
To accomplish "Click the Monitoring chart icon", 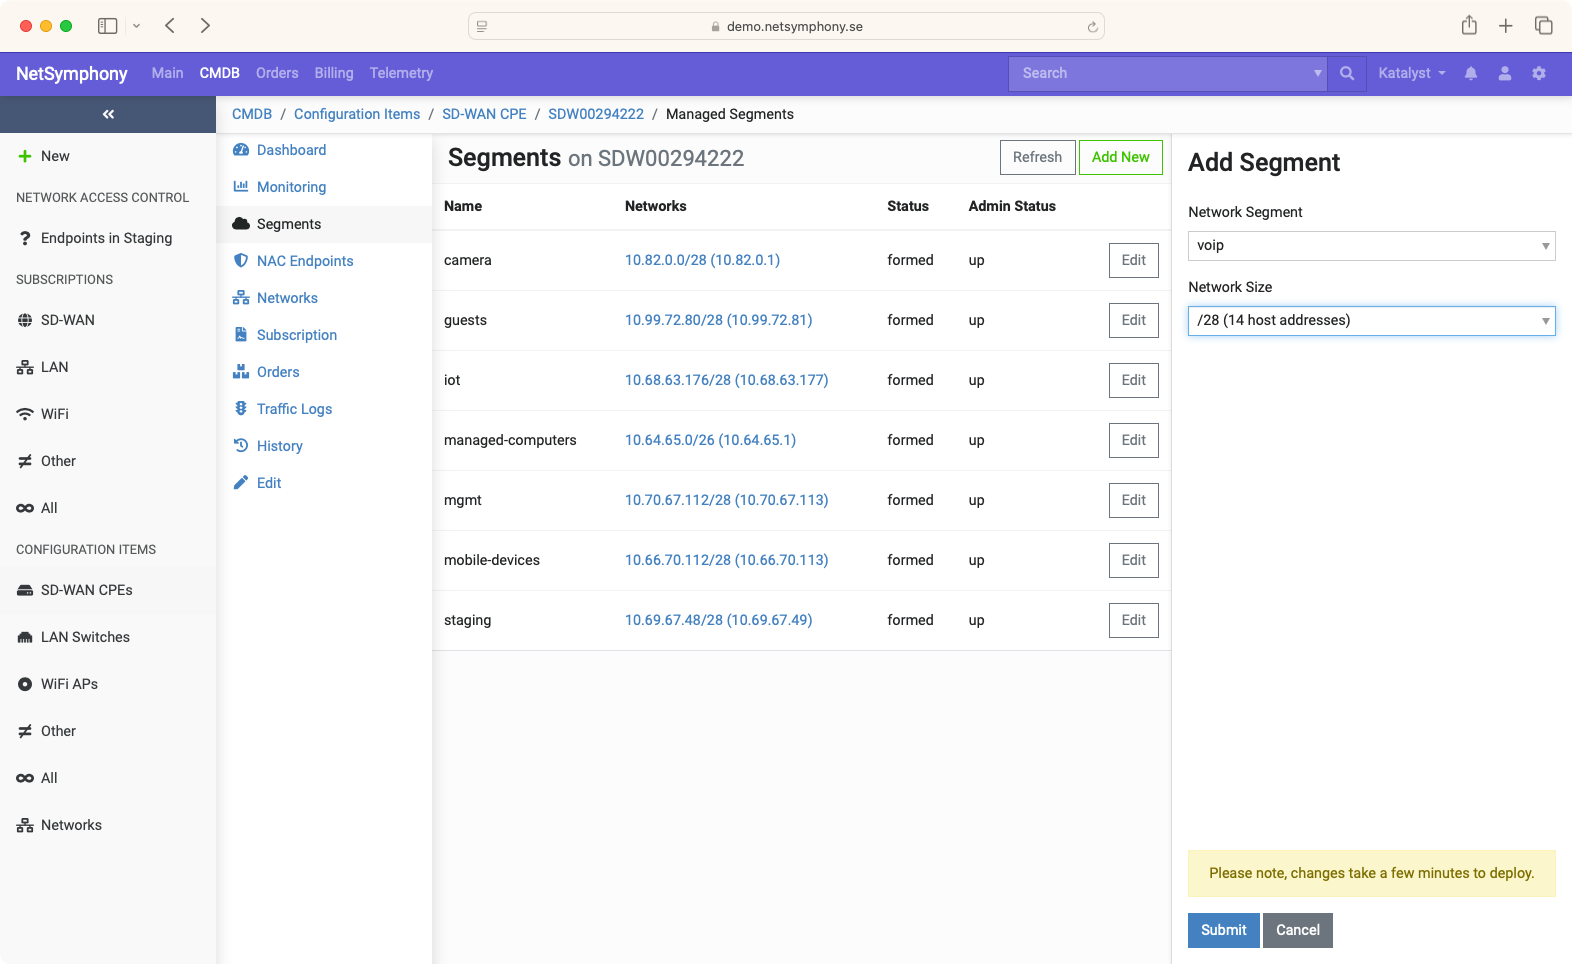I will (x=241, y=187).
